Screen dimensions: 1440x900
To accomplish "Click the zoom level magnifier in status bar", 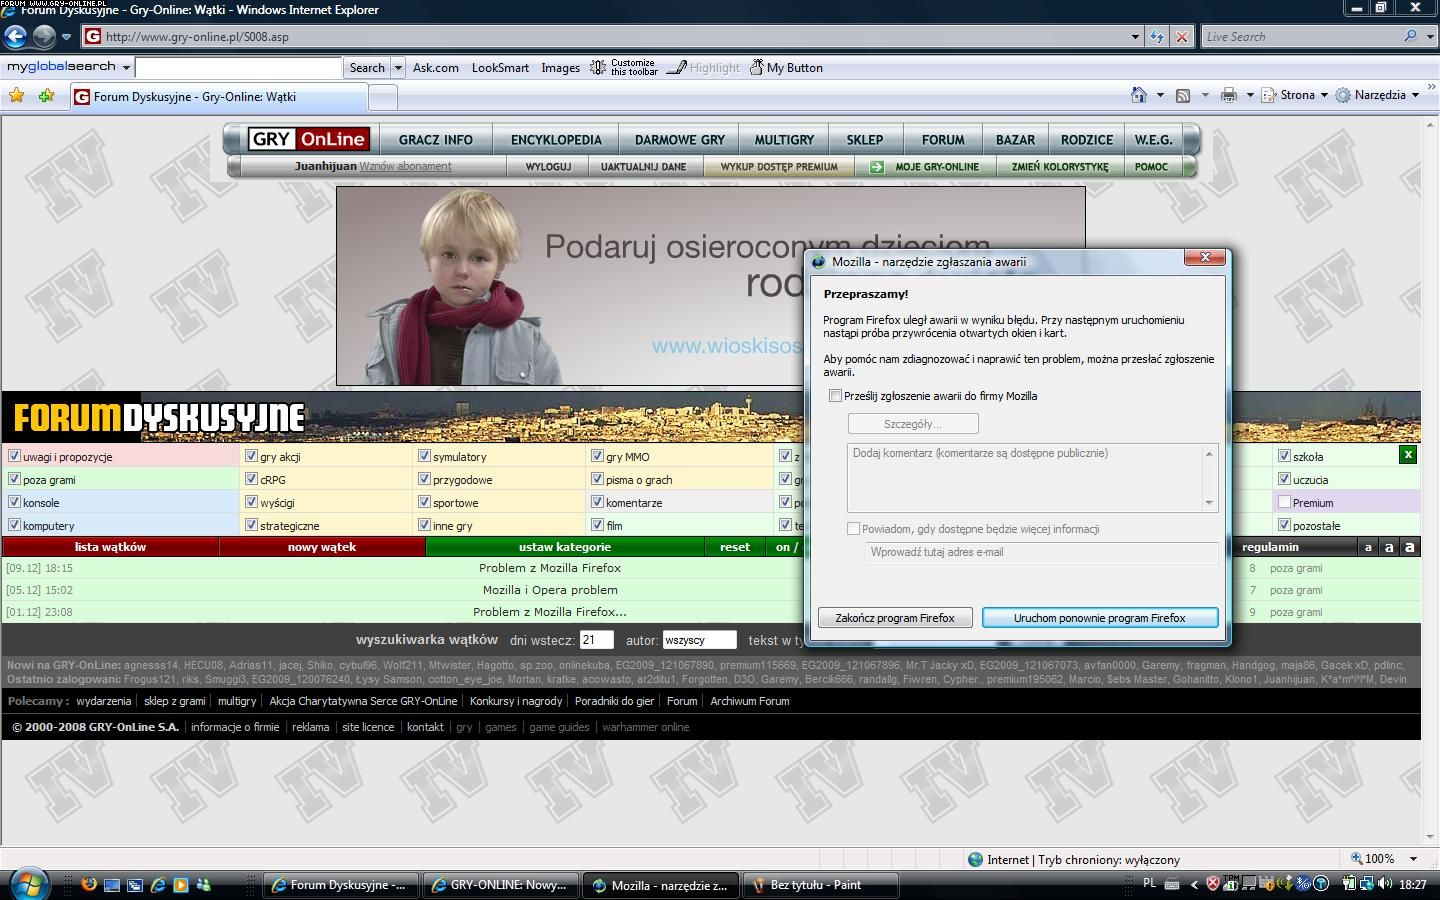I will (x=1357, y=859).
